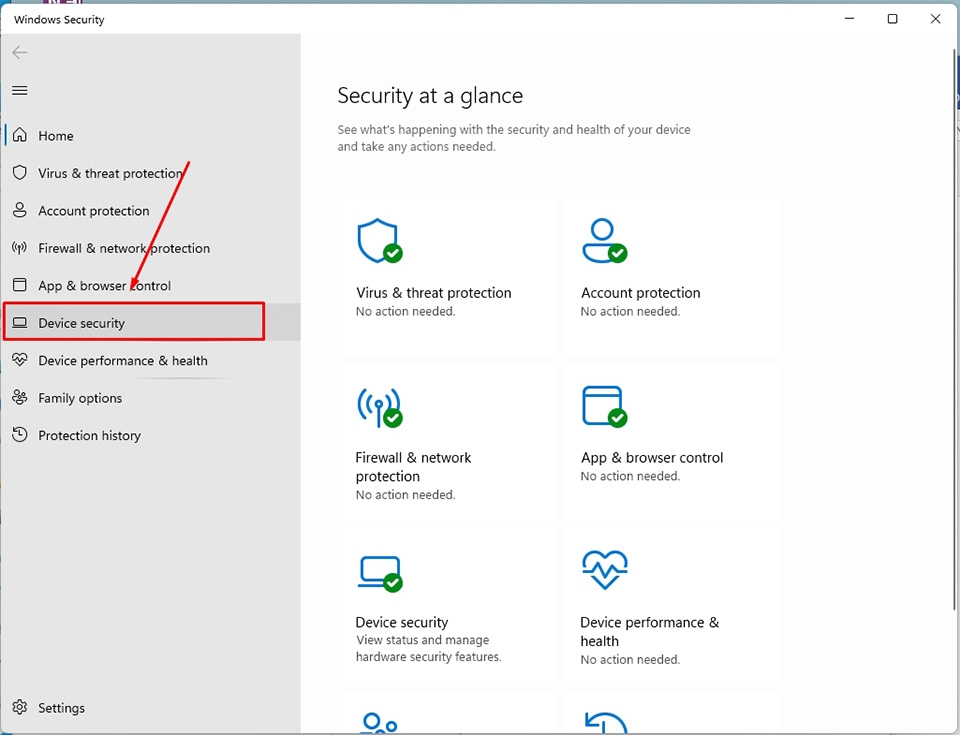The image size is (960, 735).
Task: Open App & browser control tile icon
Action: pyautogui.click(x=604, y=404)
